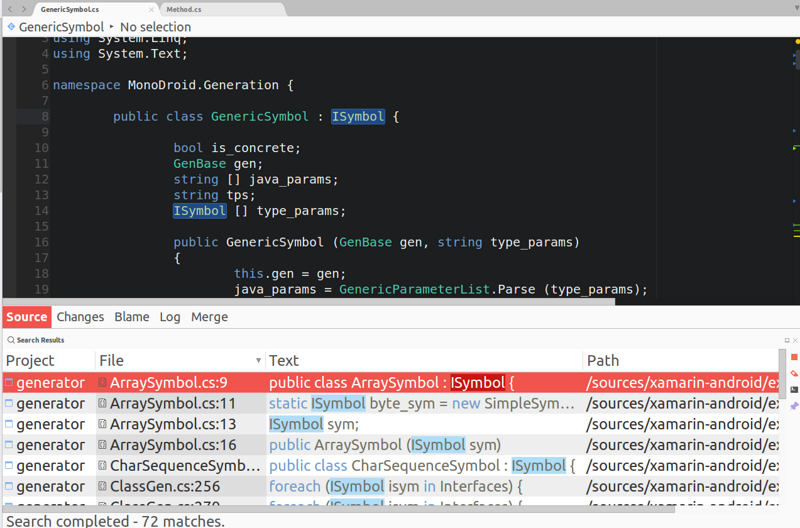
Task: Click file icon beside ArraySymbol.cs:13
Action: (x=102, y=424)
